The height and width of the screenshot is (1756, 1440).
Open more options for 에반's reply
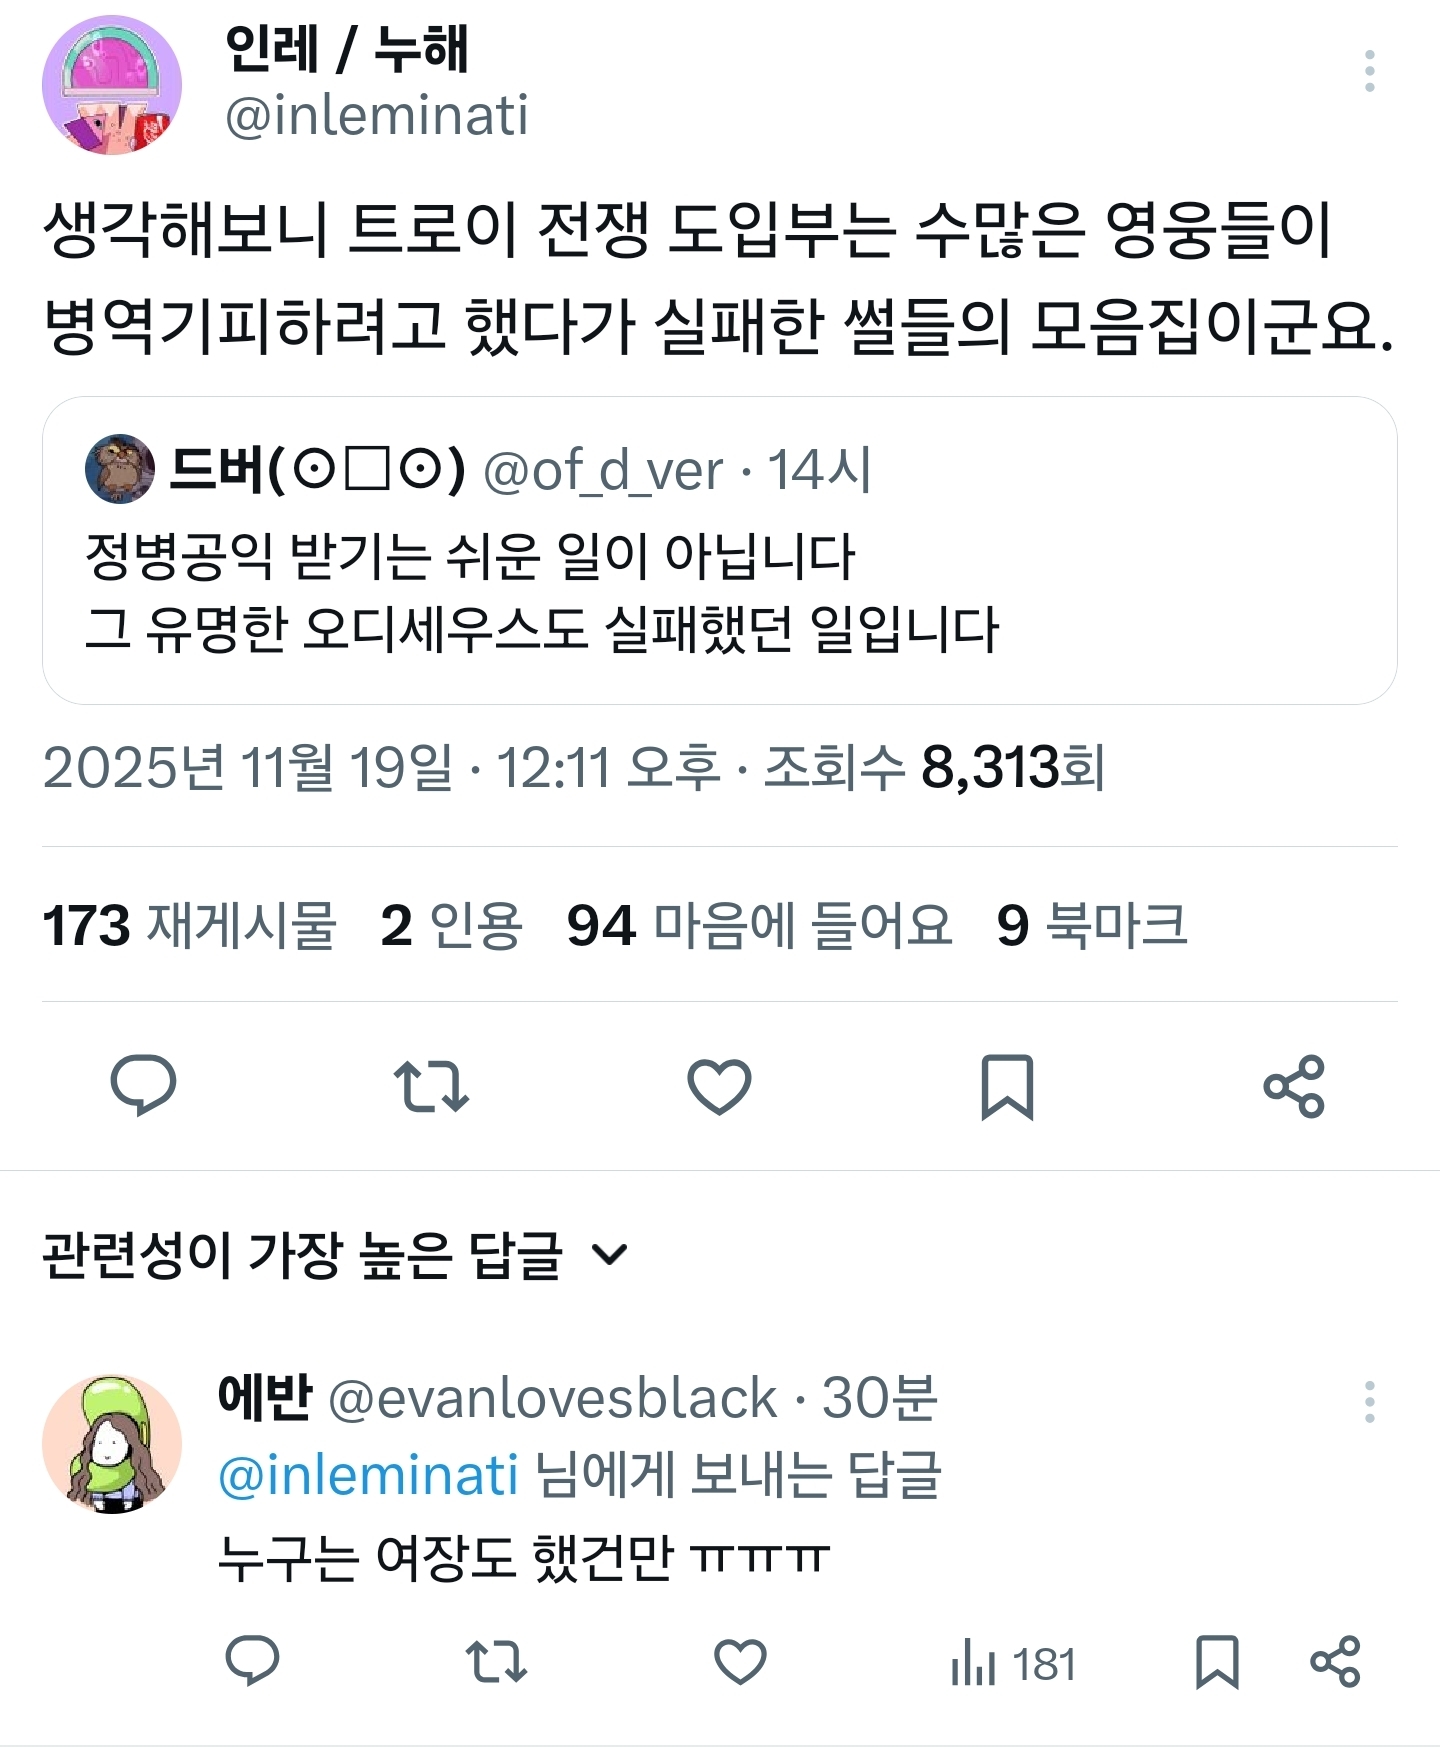coord(1369,1402)
